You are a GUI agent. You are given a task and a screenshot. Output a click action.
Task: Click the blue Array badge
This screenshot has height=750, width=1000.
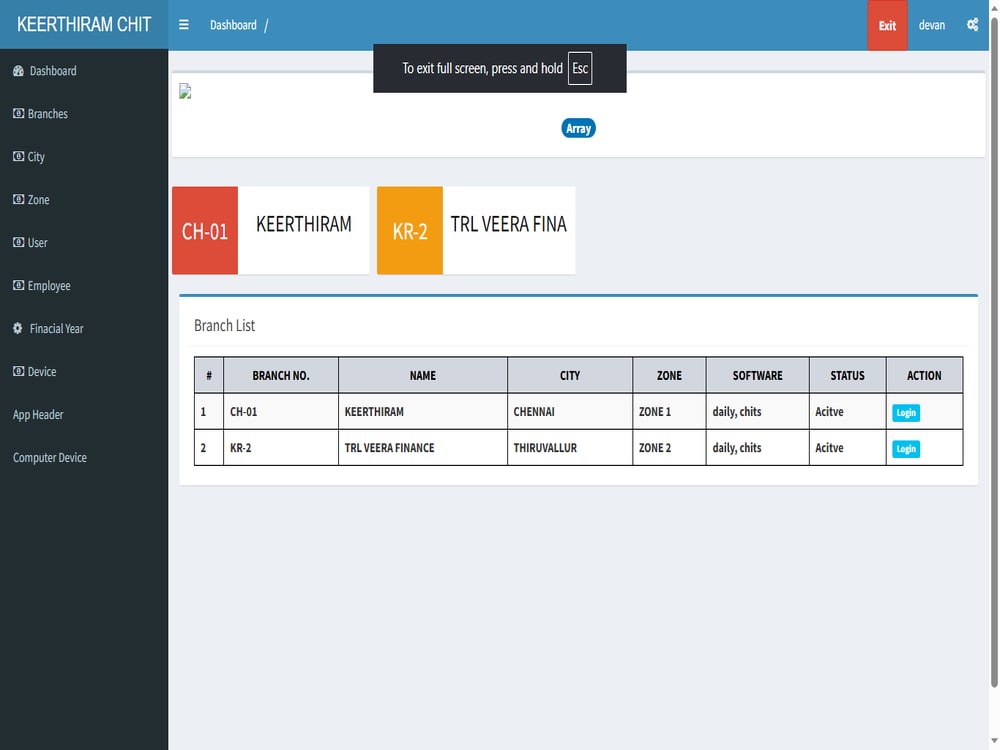point(578,128)
